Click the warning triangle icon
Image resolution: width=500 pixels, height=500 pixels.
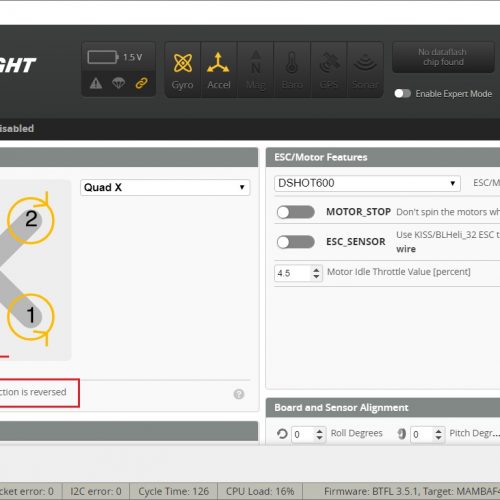(x=96, y=83)
